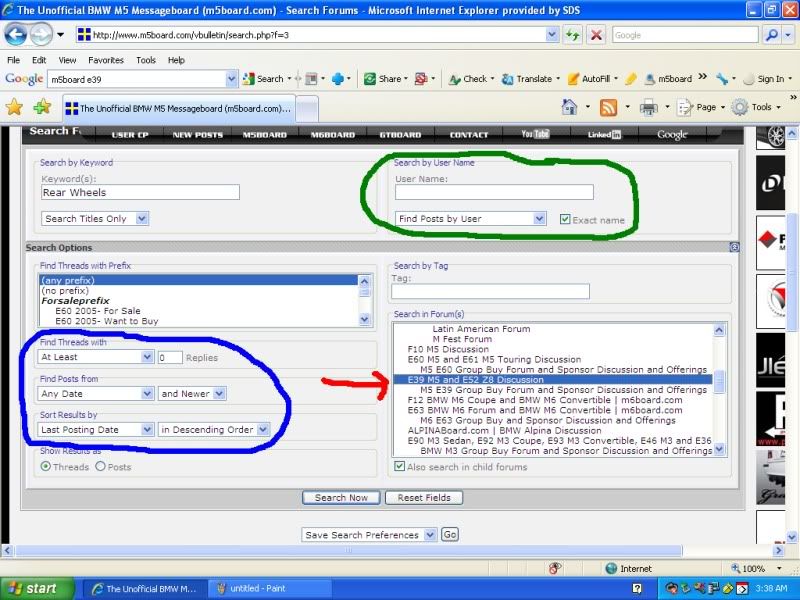Click the Print icon in command bar
The image size is (800, 600).
click(x=648, y=107)
